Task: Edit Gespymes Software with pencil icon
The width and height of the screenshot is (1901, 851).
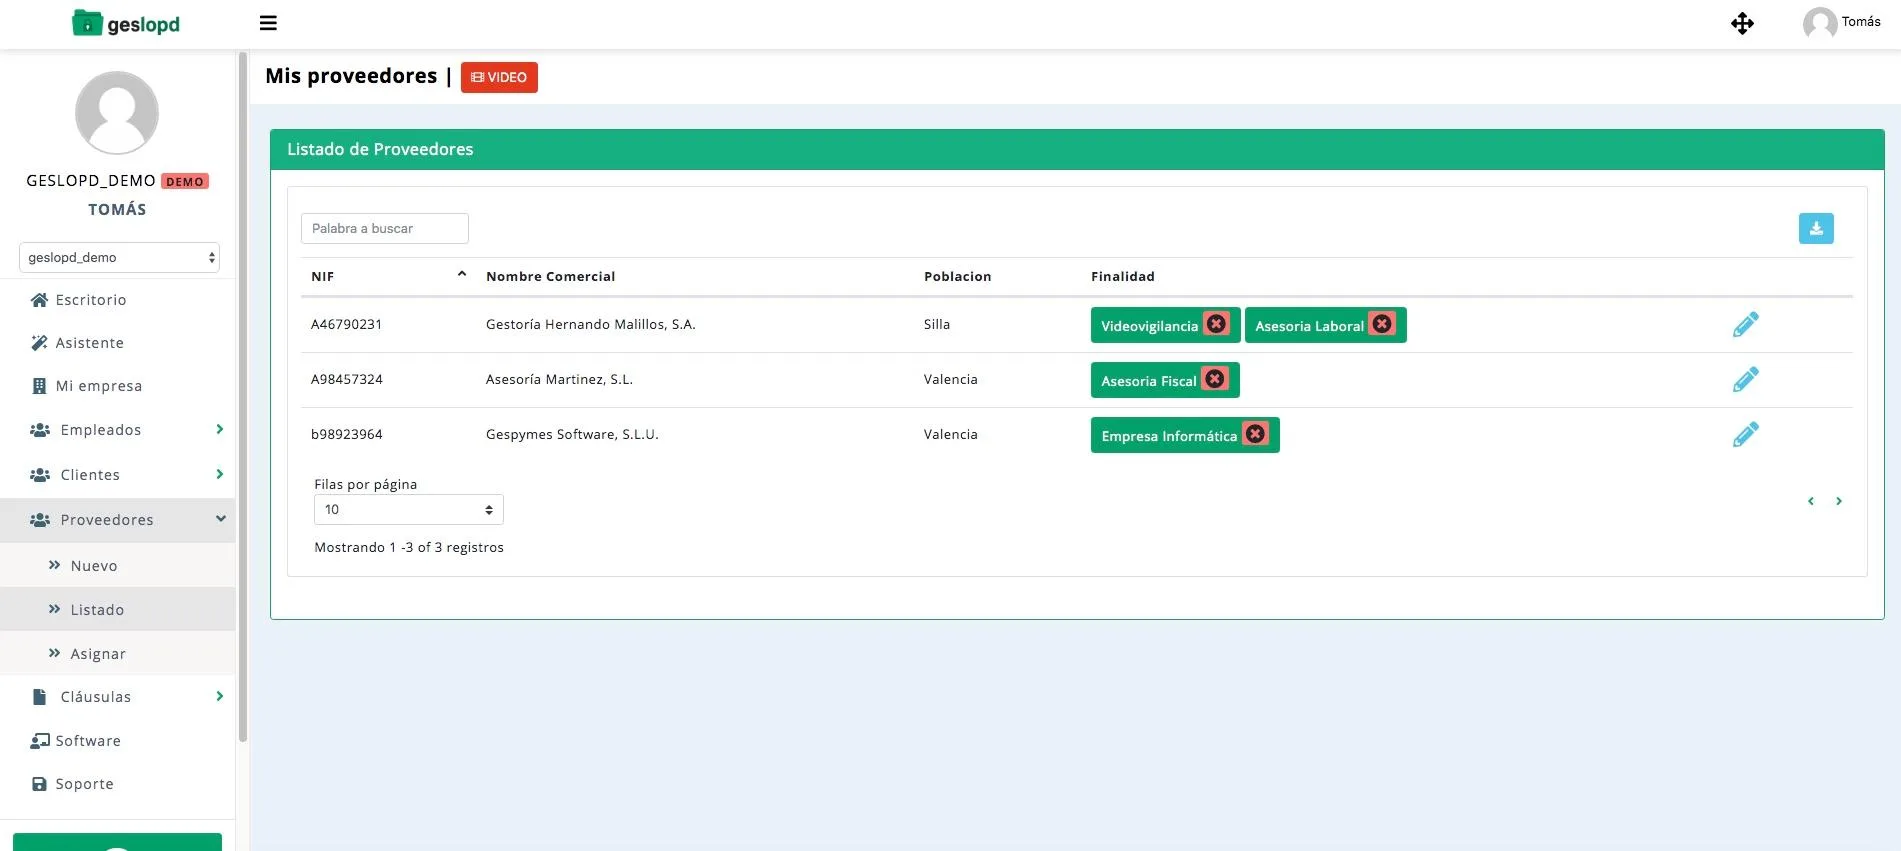Action: (1745, 434)
